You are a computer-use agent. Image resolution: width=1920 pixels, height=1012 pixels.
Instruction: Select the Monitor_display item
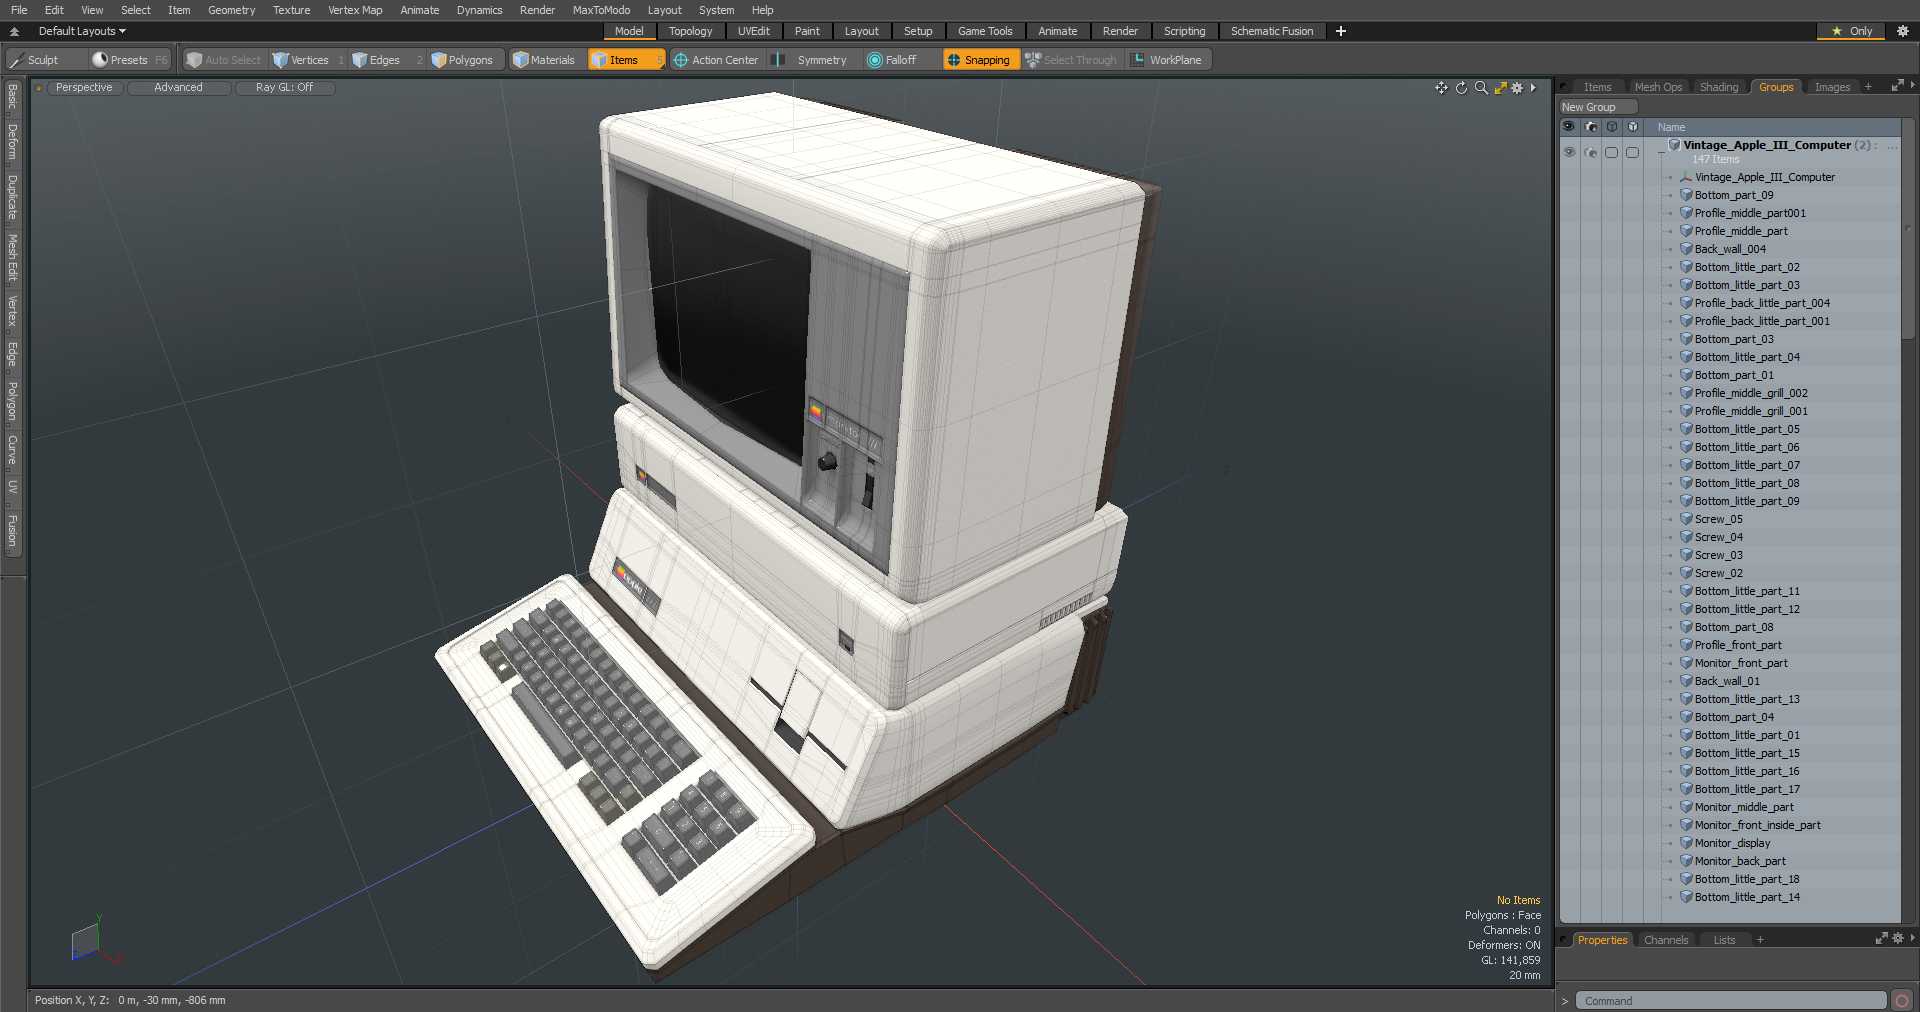[1732, 843]
